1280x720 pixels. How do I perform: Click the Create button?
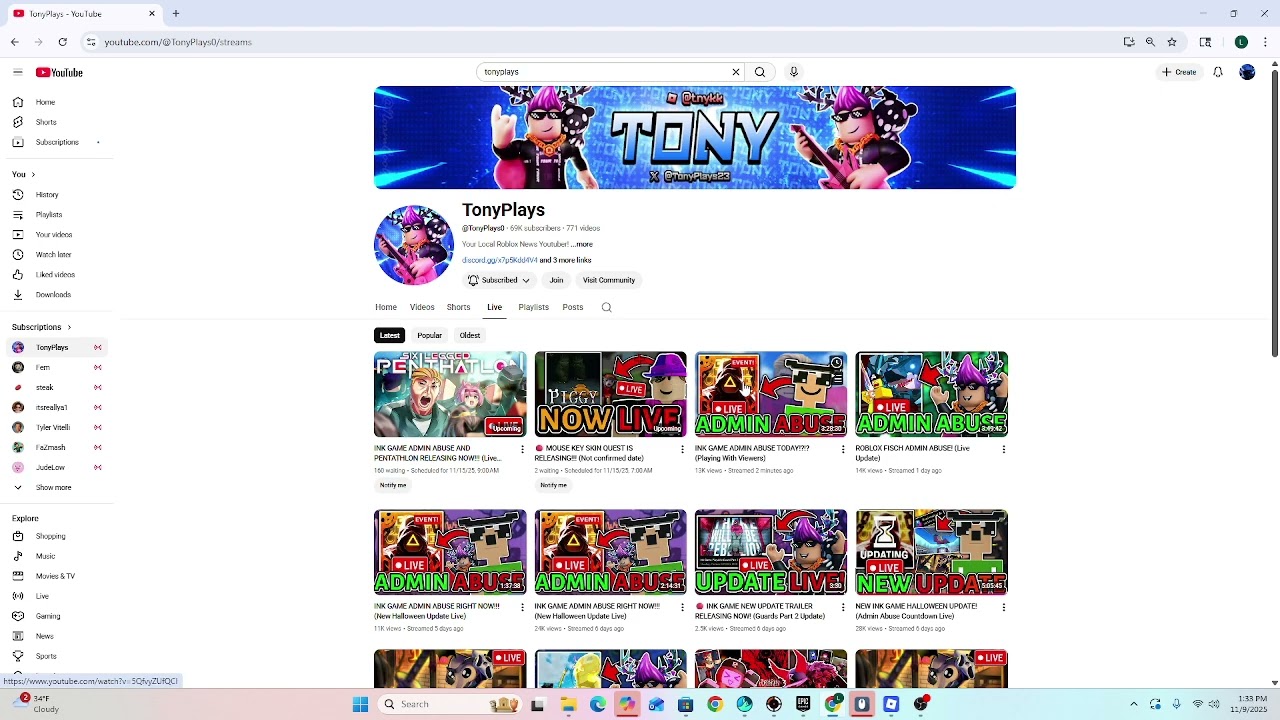[1179, 72]
